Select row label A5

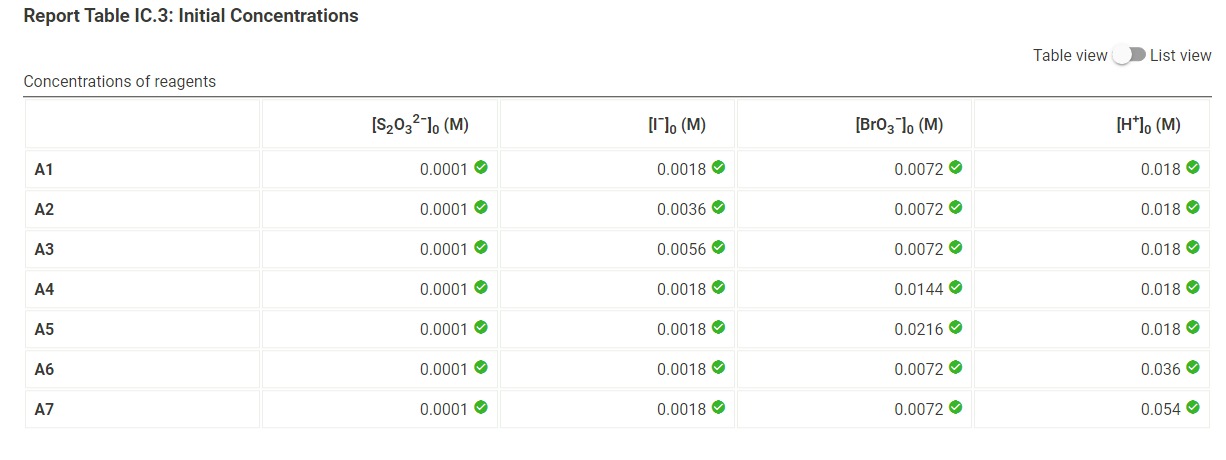44,330
